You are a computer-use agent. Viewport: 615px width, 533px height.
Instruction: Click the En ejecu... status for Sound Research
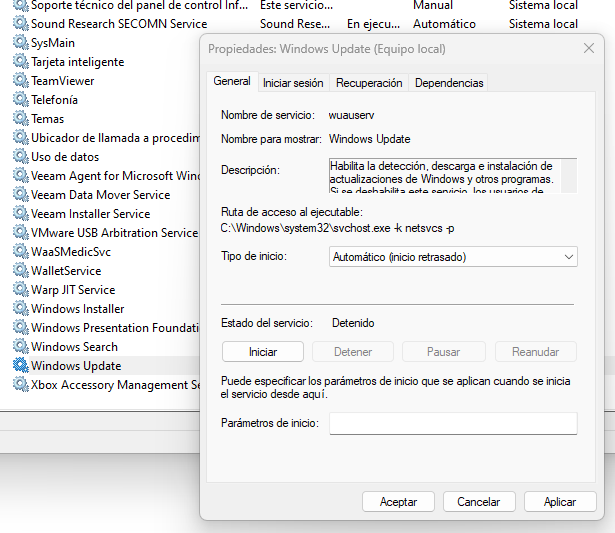tap(373, 24)
